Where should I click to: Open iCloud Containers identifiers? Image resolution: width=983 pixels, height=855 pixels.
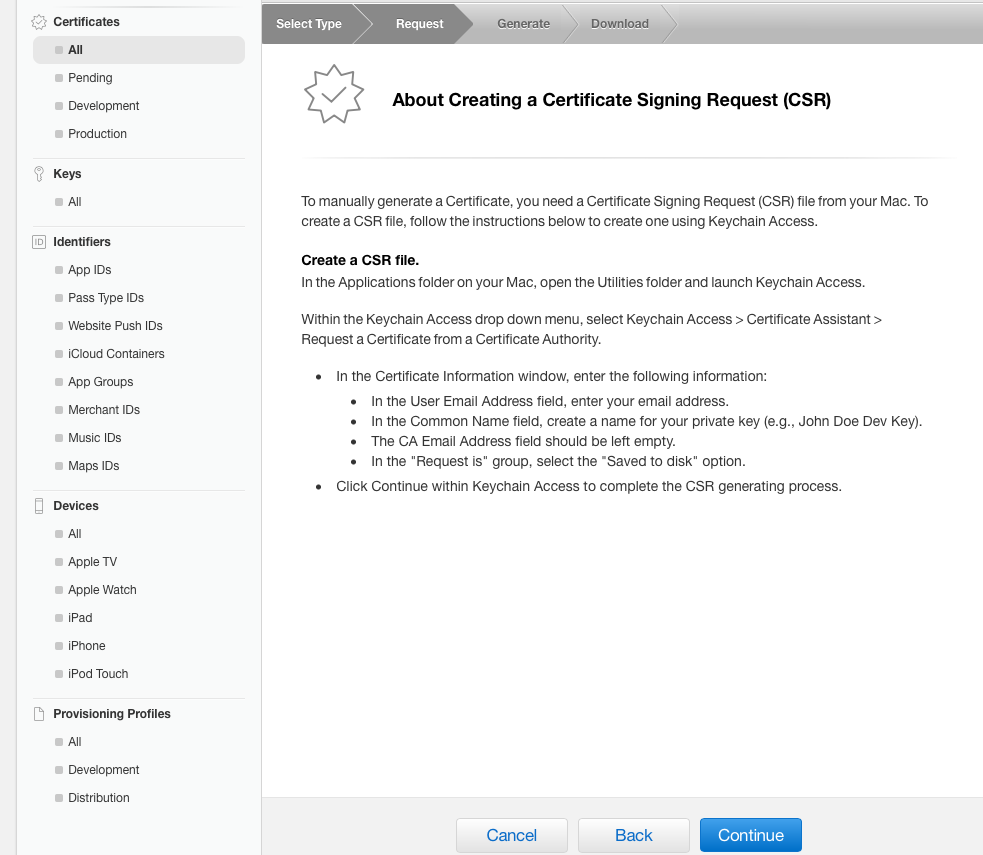[117, 354]
